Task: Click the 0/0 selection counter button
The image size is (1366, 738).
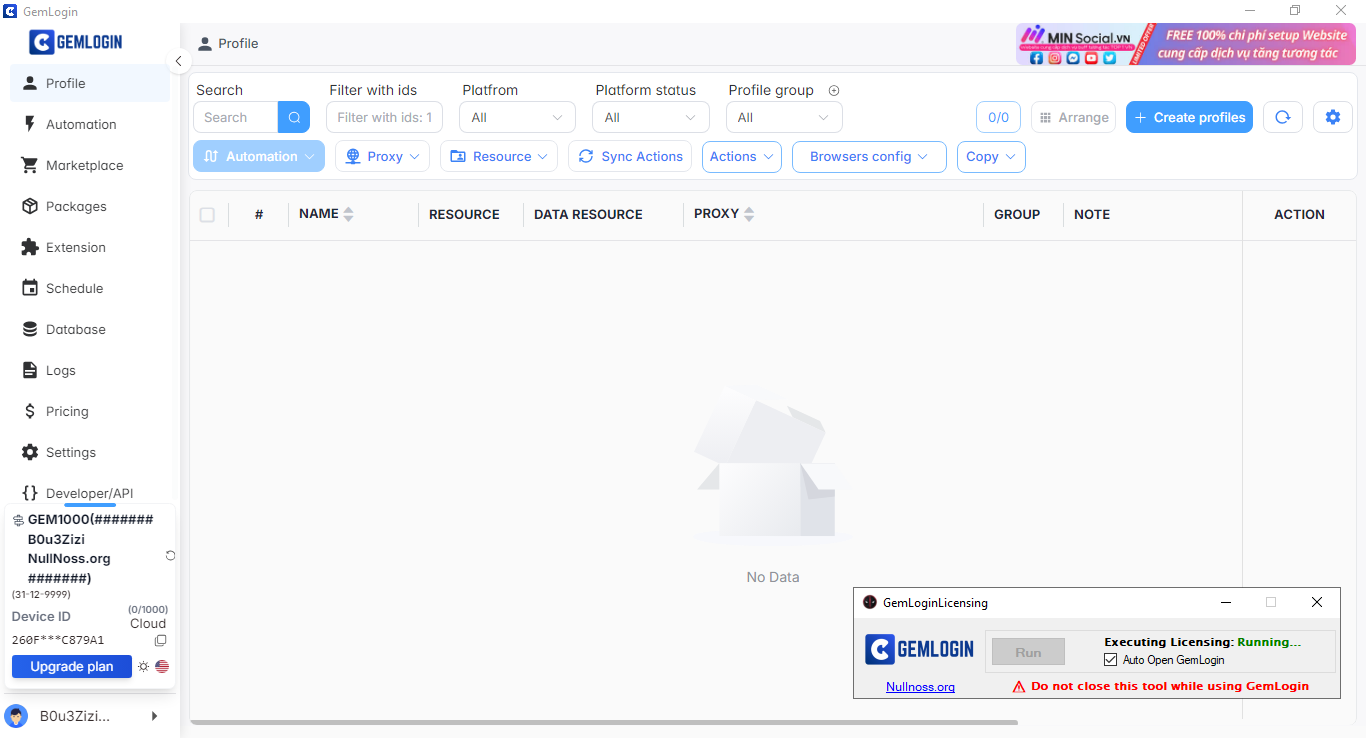Action: [998, 117]
